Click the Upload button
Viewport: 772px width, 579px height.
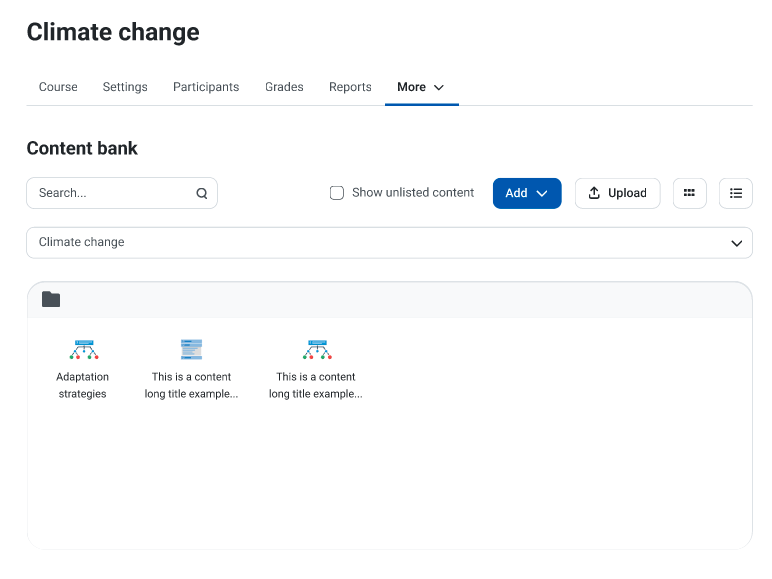[x=617, y=193]
